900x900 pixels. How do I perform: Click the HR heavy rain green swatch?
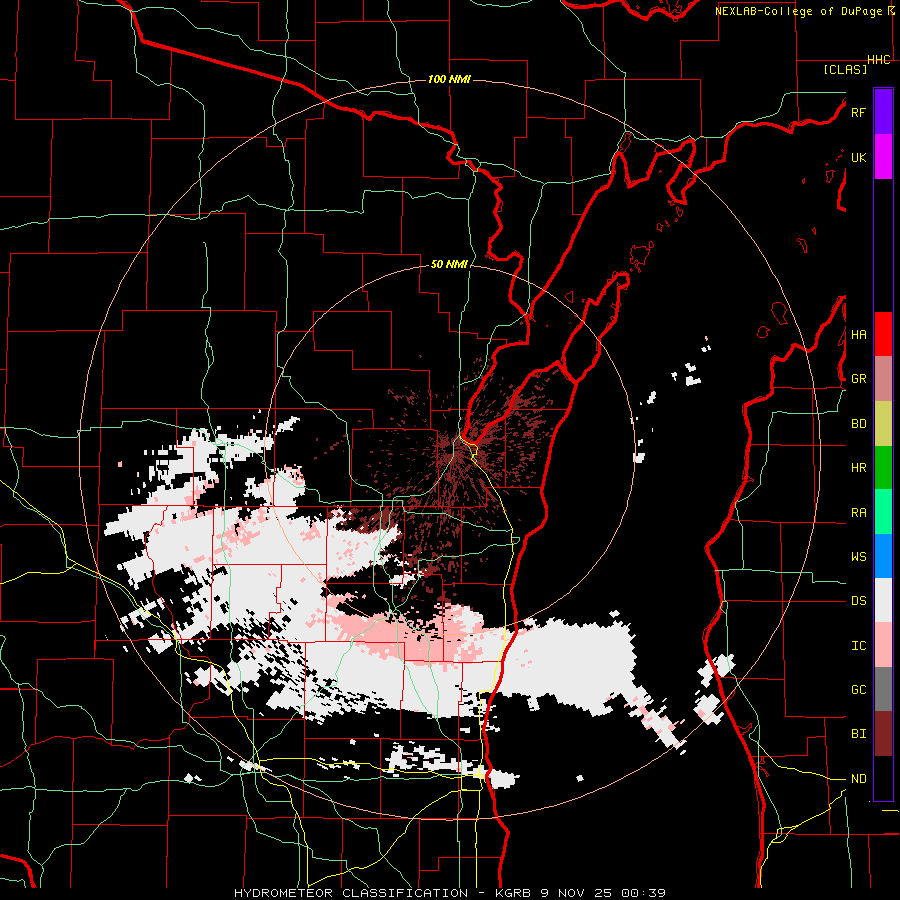(883, 467)
